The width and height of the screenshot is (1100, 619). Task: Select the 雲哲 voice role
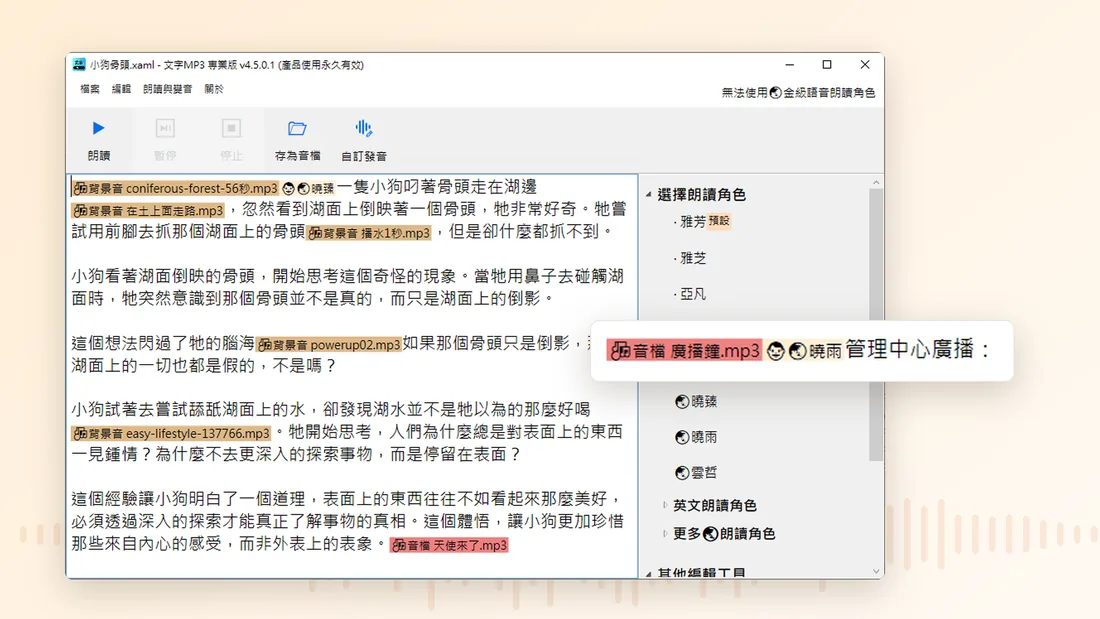(x=696, y=472)
